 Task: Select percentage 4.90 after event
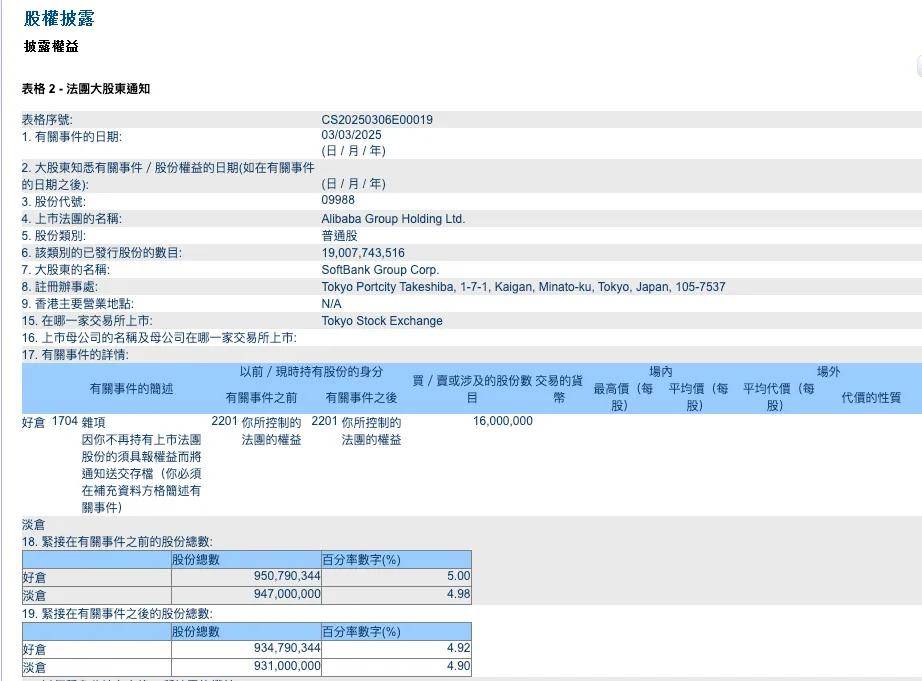(x=459, y=666)
